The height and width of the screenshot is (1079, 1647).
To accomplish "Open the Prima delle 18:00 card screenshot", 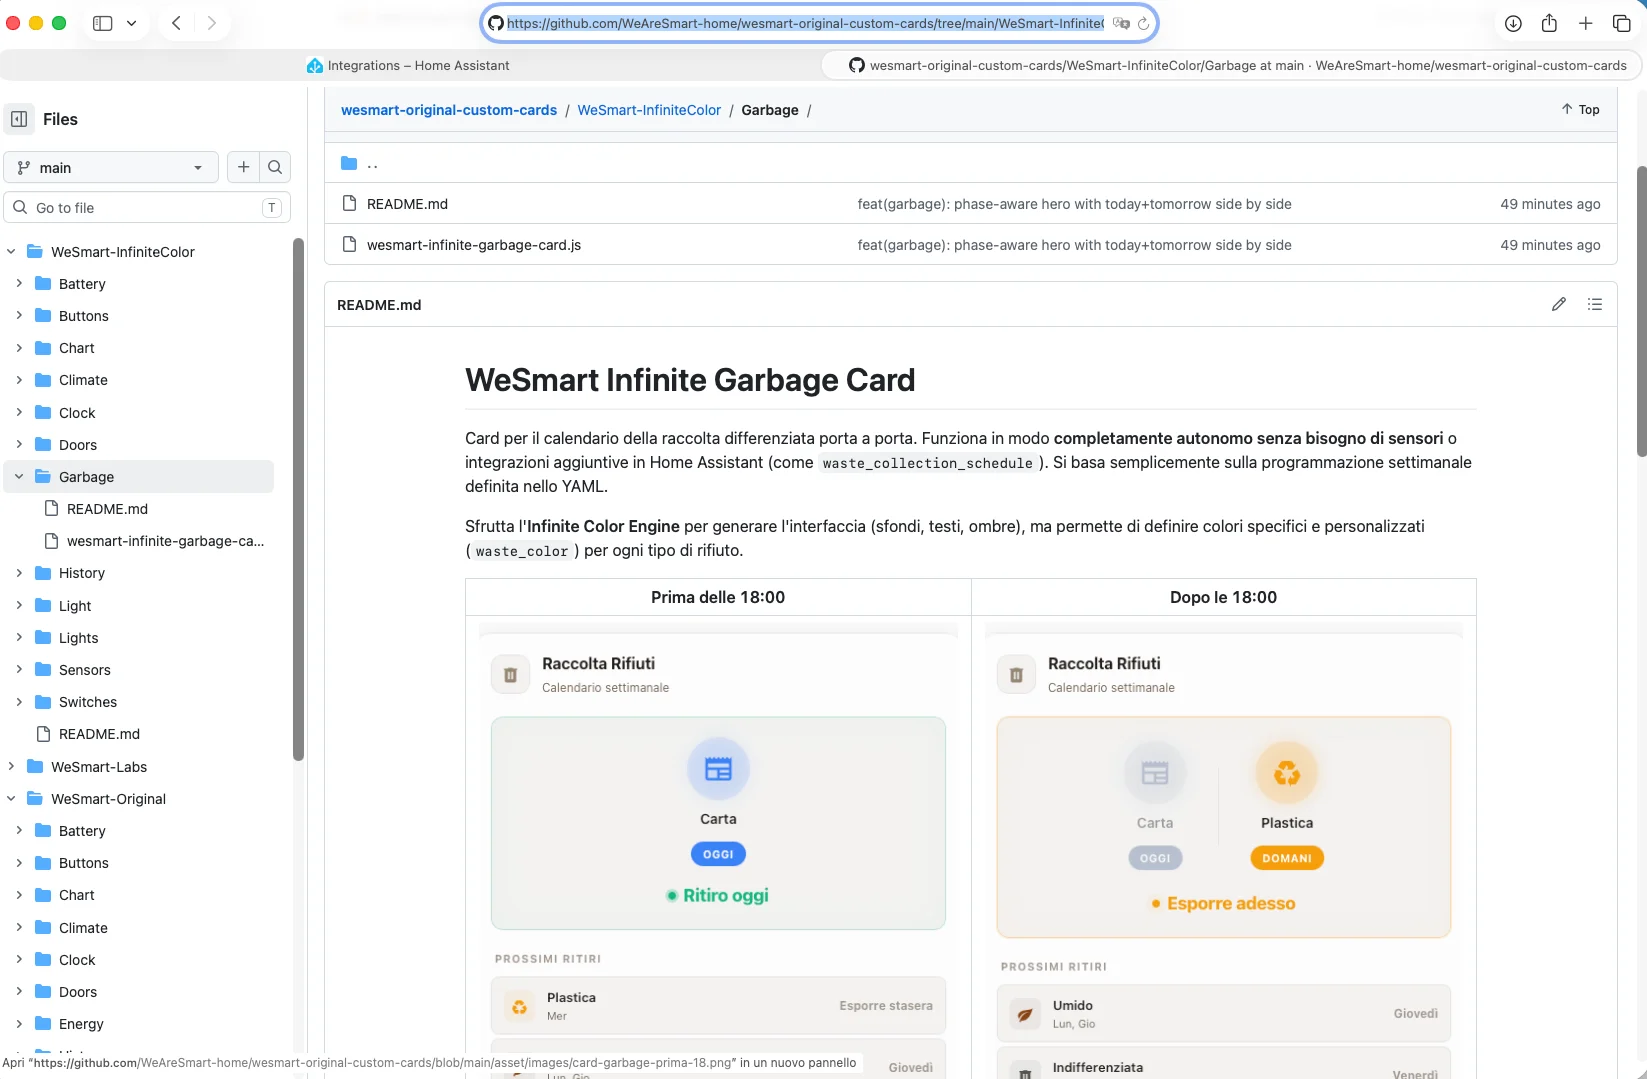I will pos(718,850).
